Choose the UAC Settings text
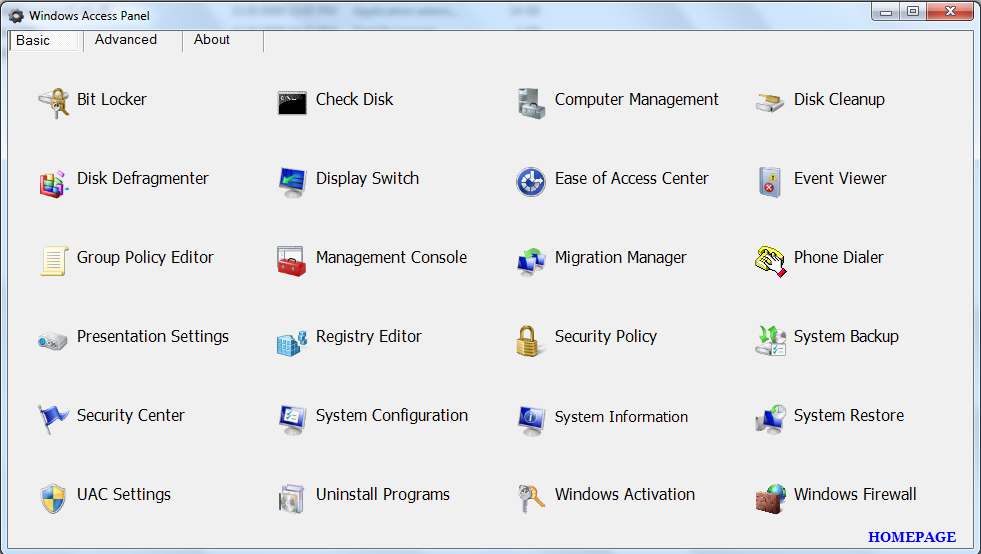This screenshot has height=554, width=981. [x=123, y=495]
